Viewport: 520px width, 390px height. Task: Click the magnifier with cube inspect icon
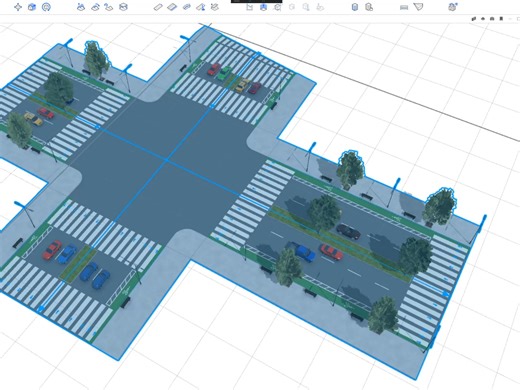point(277,7)
